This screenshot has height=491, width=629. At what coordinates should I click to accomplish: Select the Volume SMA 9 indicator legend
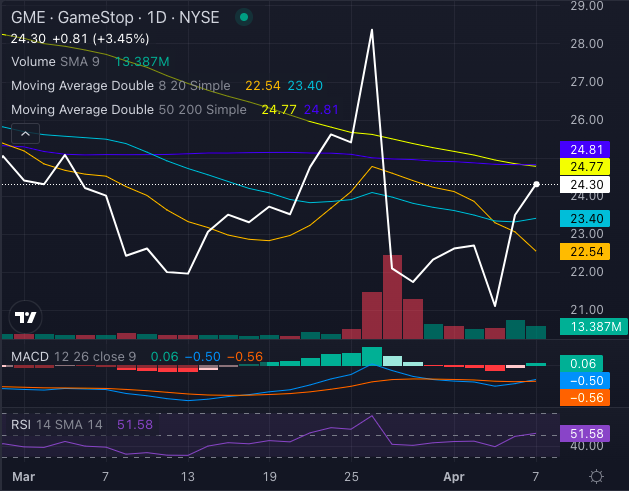click(x=58, y=62)
